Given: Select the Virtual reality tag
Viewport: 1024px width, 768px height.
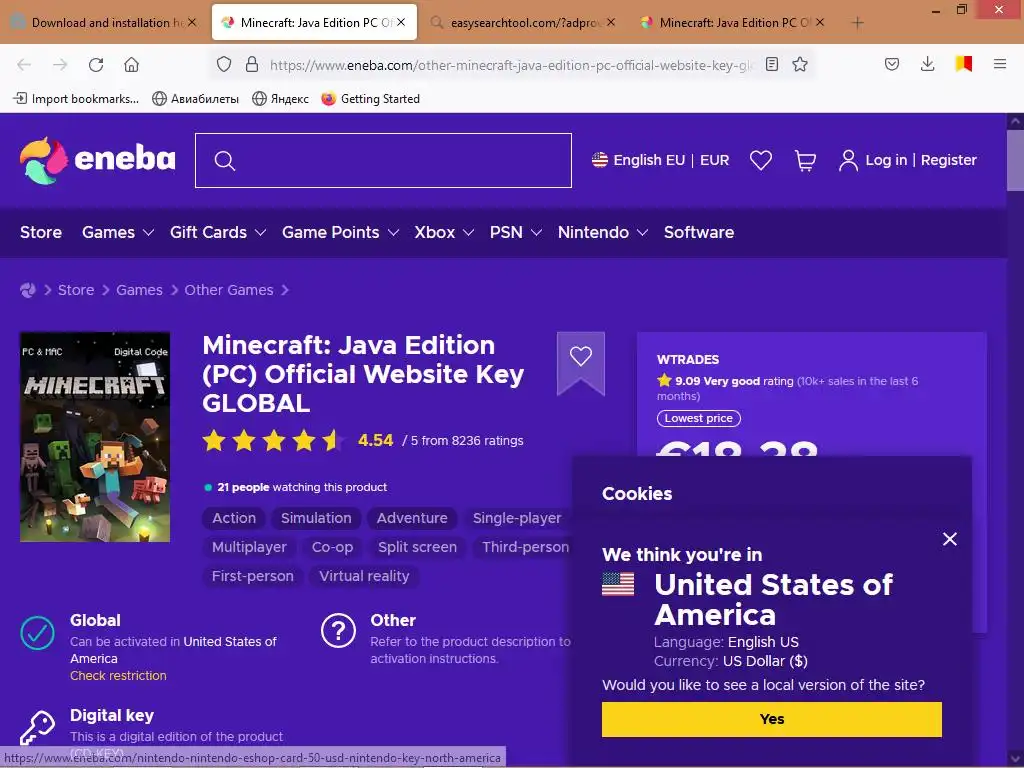Looking at the screenshot, I should click(364, 576).
